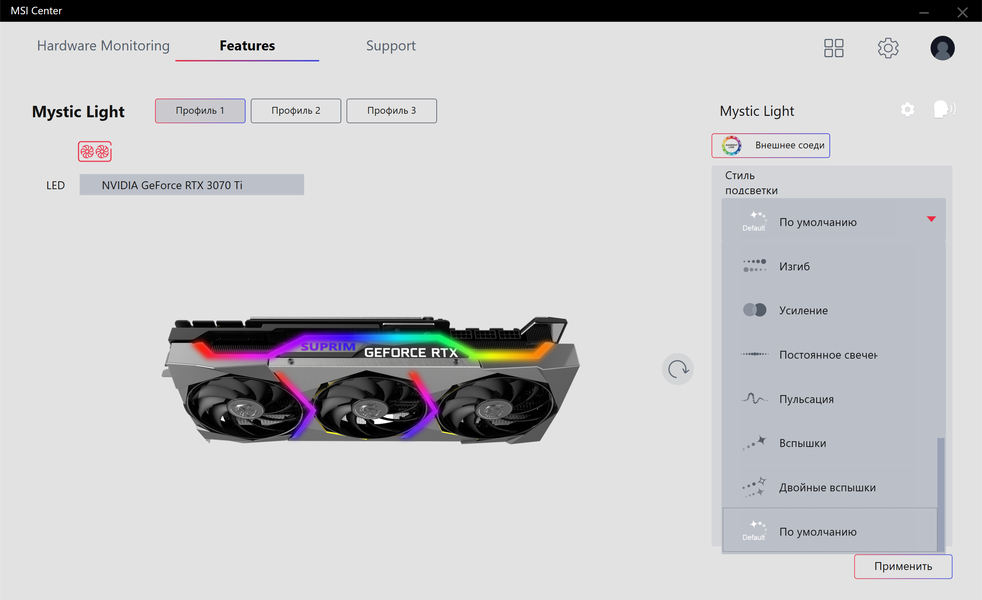The height and width of the screenshot is (600, 982).
Task: Open Mystic Light panel gear settings
Action: (907, 110)
